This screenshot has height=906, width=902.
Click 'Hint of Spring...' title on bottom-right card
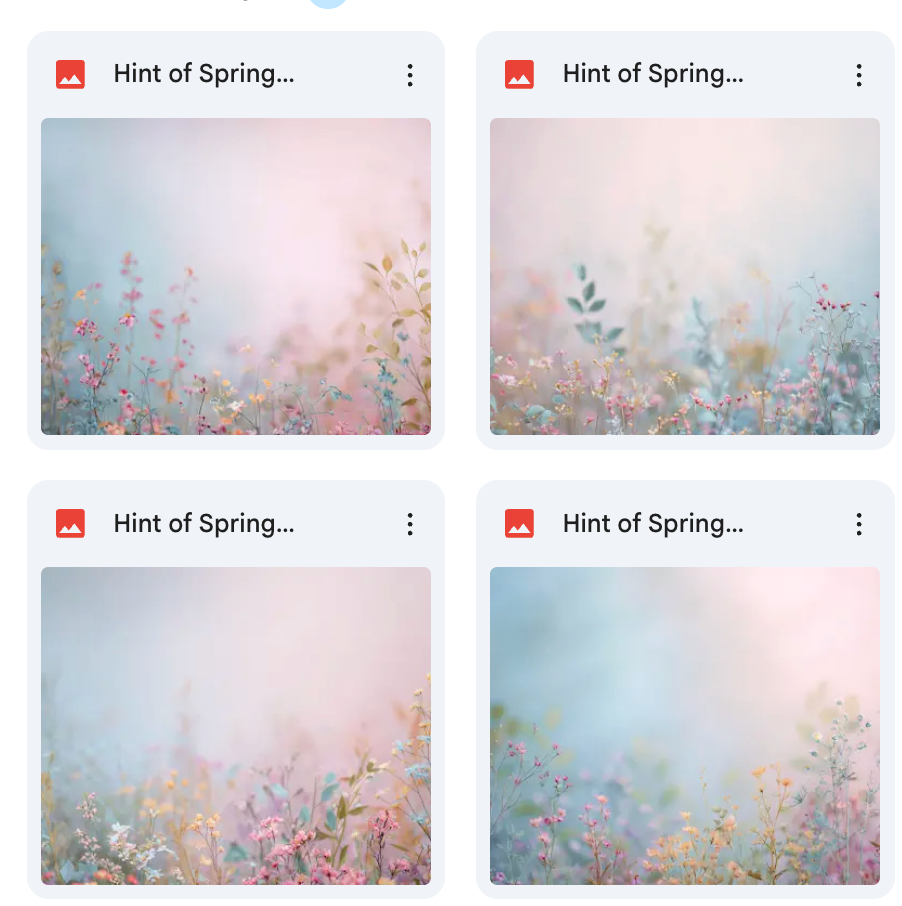[x=653, y=523]
